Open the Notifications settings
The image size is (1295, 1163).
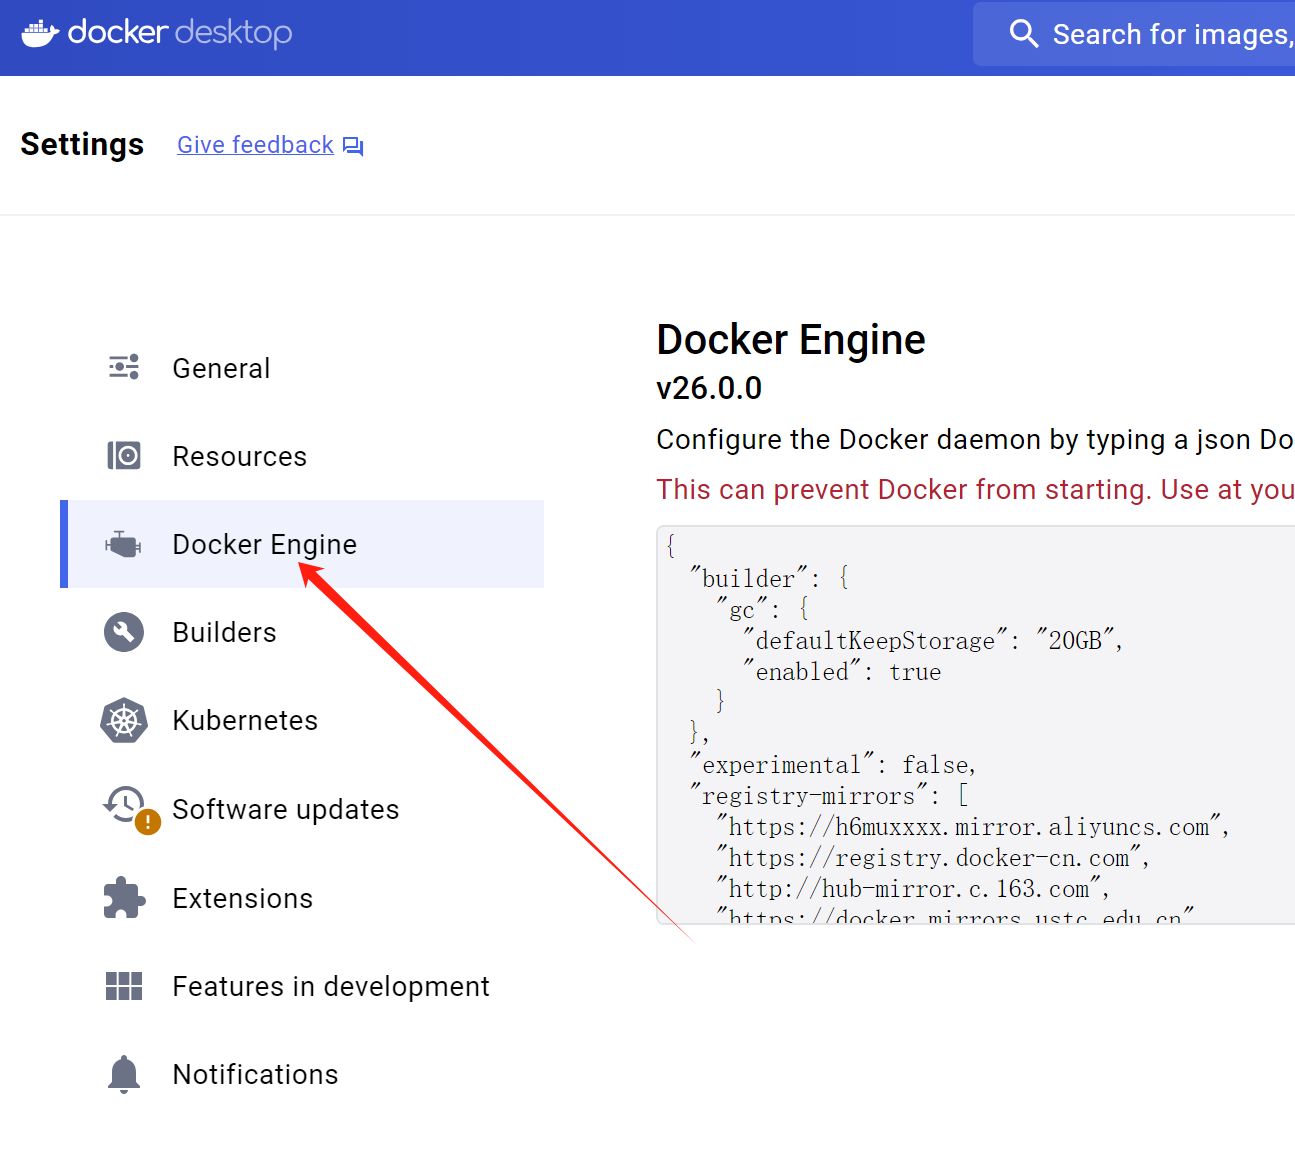point(302,1074)
